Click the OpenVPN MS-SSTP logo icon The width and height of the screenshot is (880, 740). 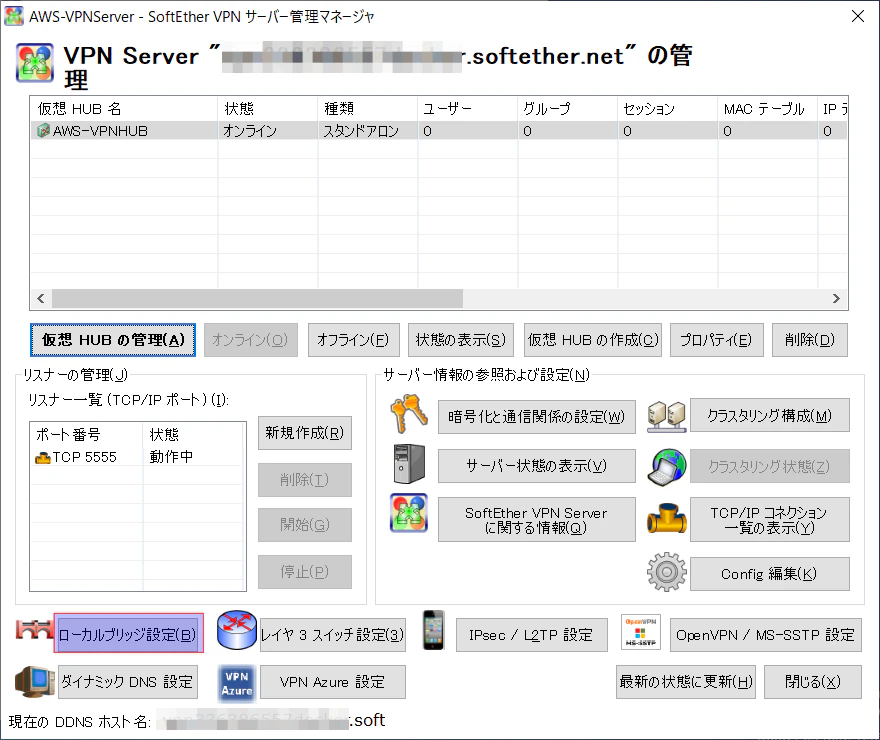pyautogui.click(x=641, y=632)
